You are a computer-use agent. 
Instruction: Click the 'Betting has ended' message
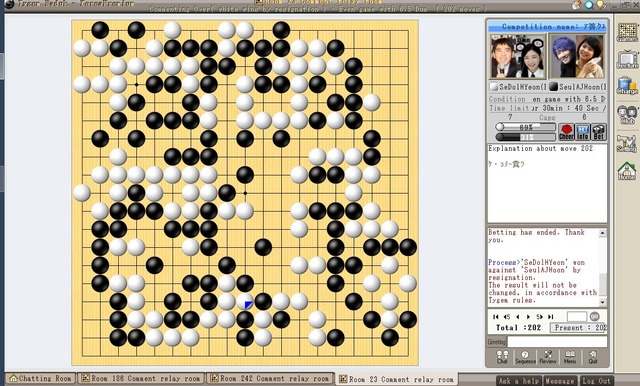click(x=536, y=236)
